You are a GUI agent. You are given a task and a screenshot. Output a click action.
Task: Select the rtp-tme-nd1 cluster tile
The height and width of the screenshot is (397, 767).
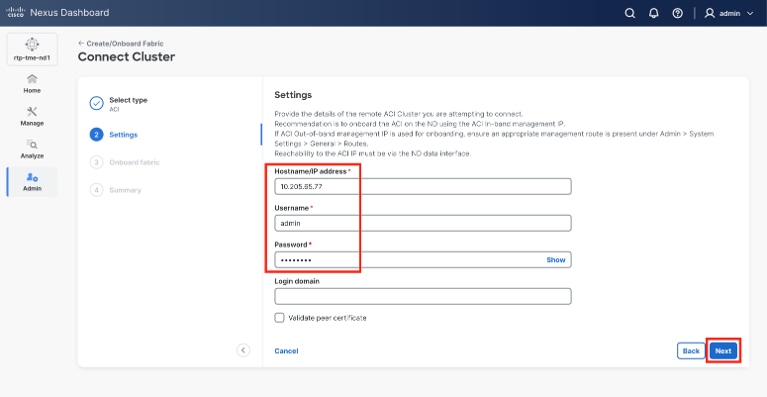click(32, 49)
